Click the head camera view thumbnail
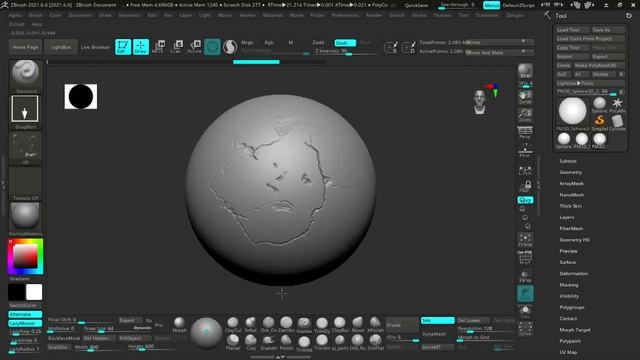 click(480, 102)
